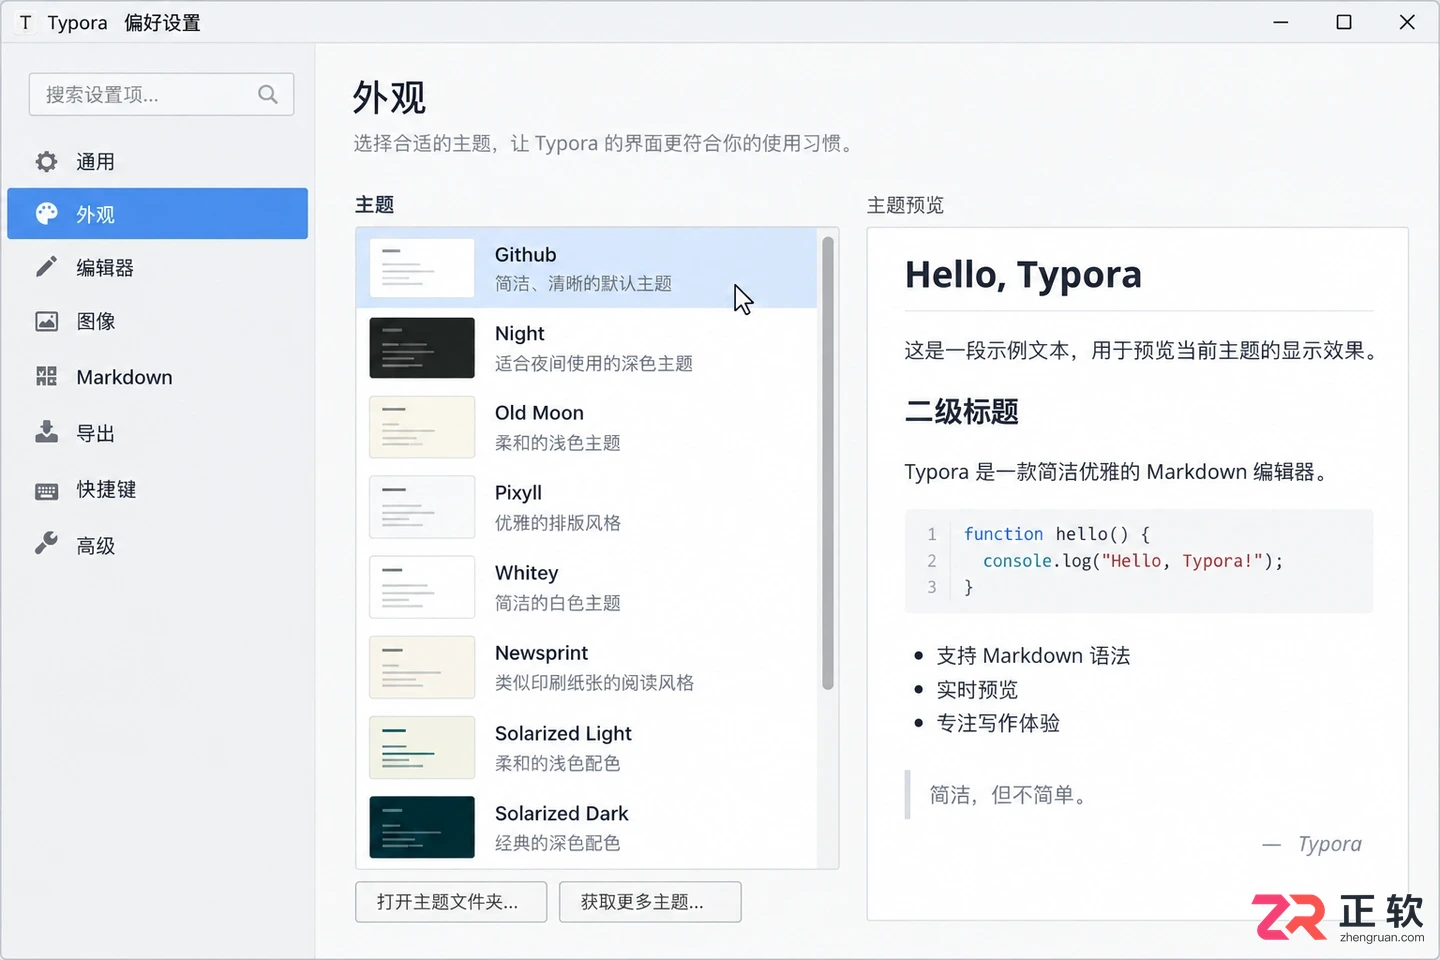
Task: Select the Newsprint theme thumbnail
Action: pos(422,667)
